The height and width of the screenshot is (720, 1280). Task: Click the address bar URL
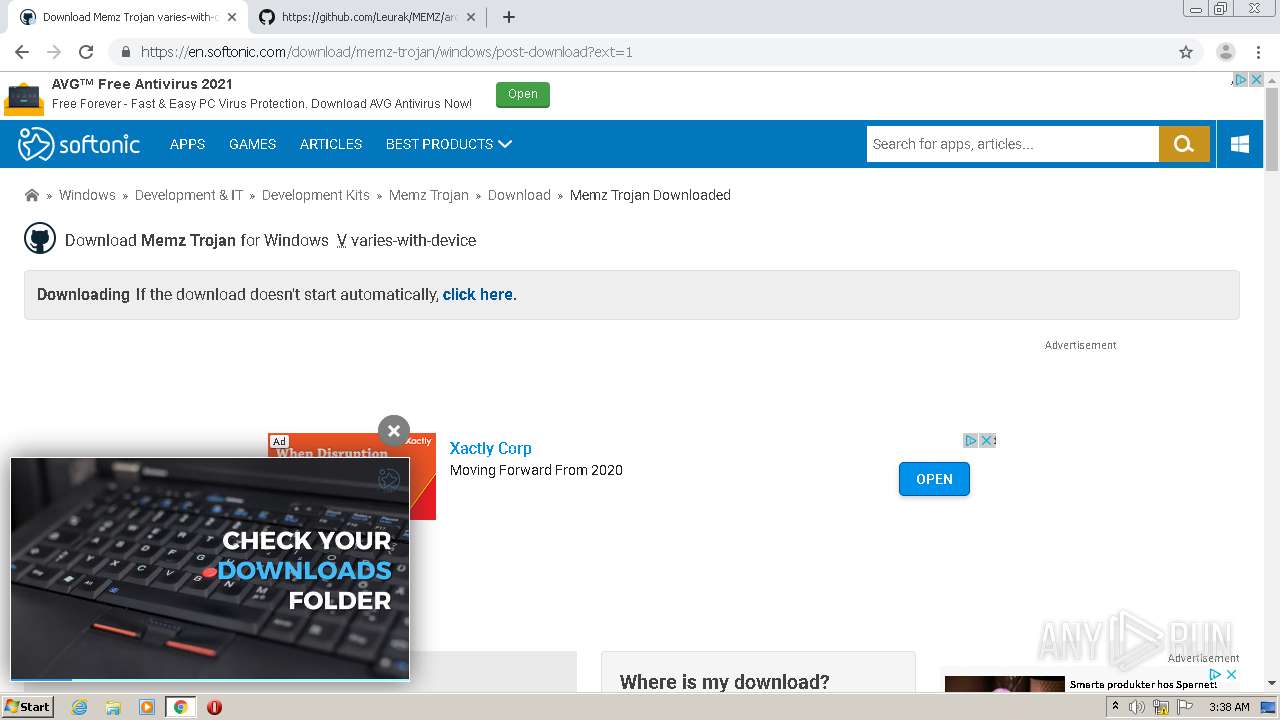click(x=386, y=52)
